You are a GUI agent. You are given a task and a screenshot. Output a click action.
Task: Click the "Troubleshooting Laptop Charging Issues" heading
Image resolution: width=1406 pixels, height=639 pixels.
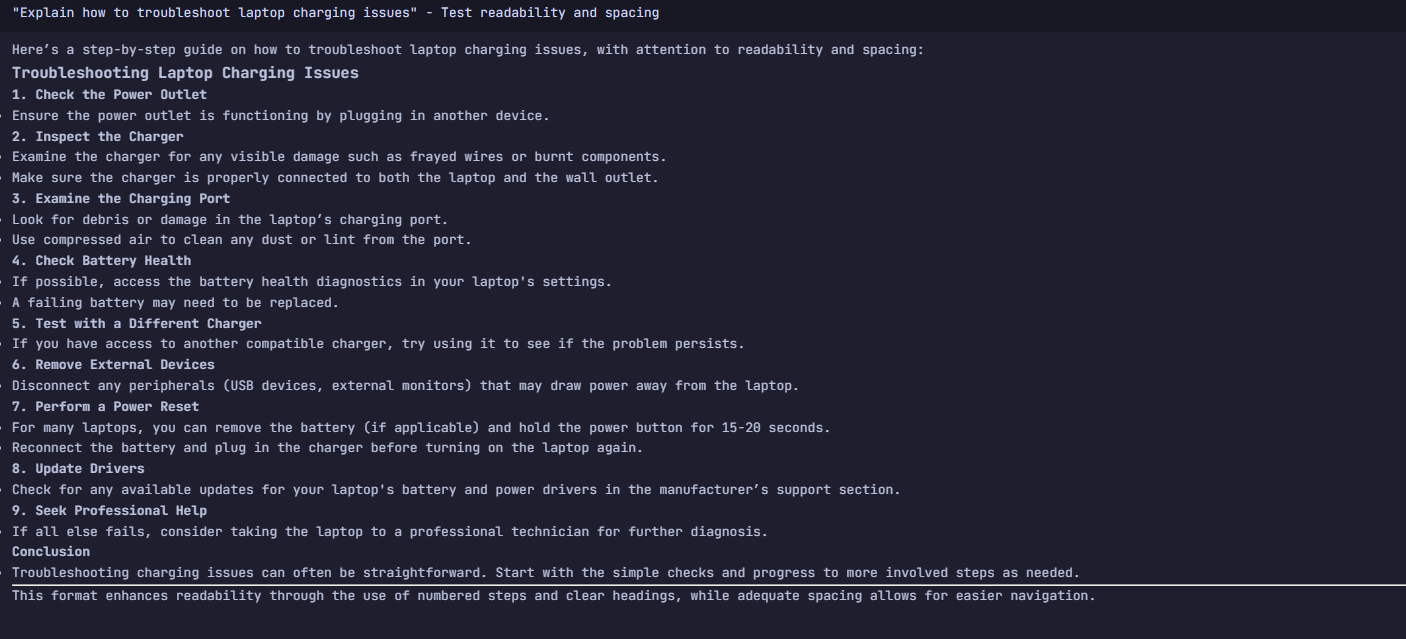click(x=185, y=73)
